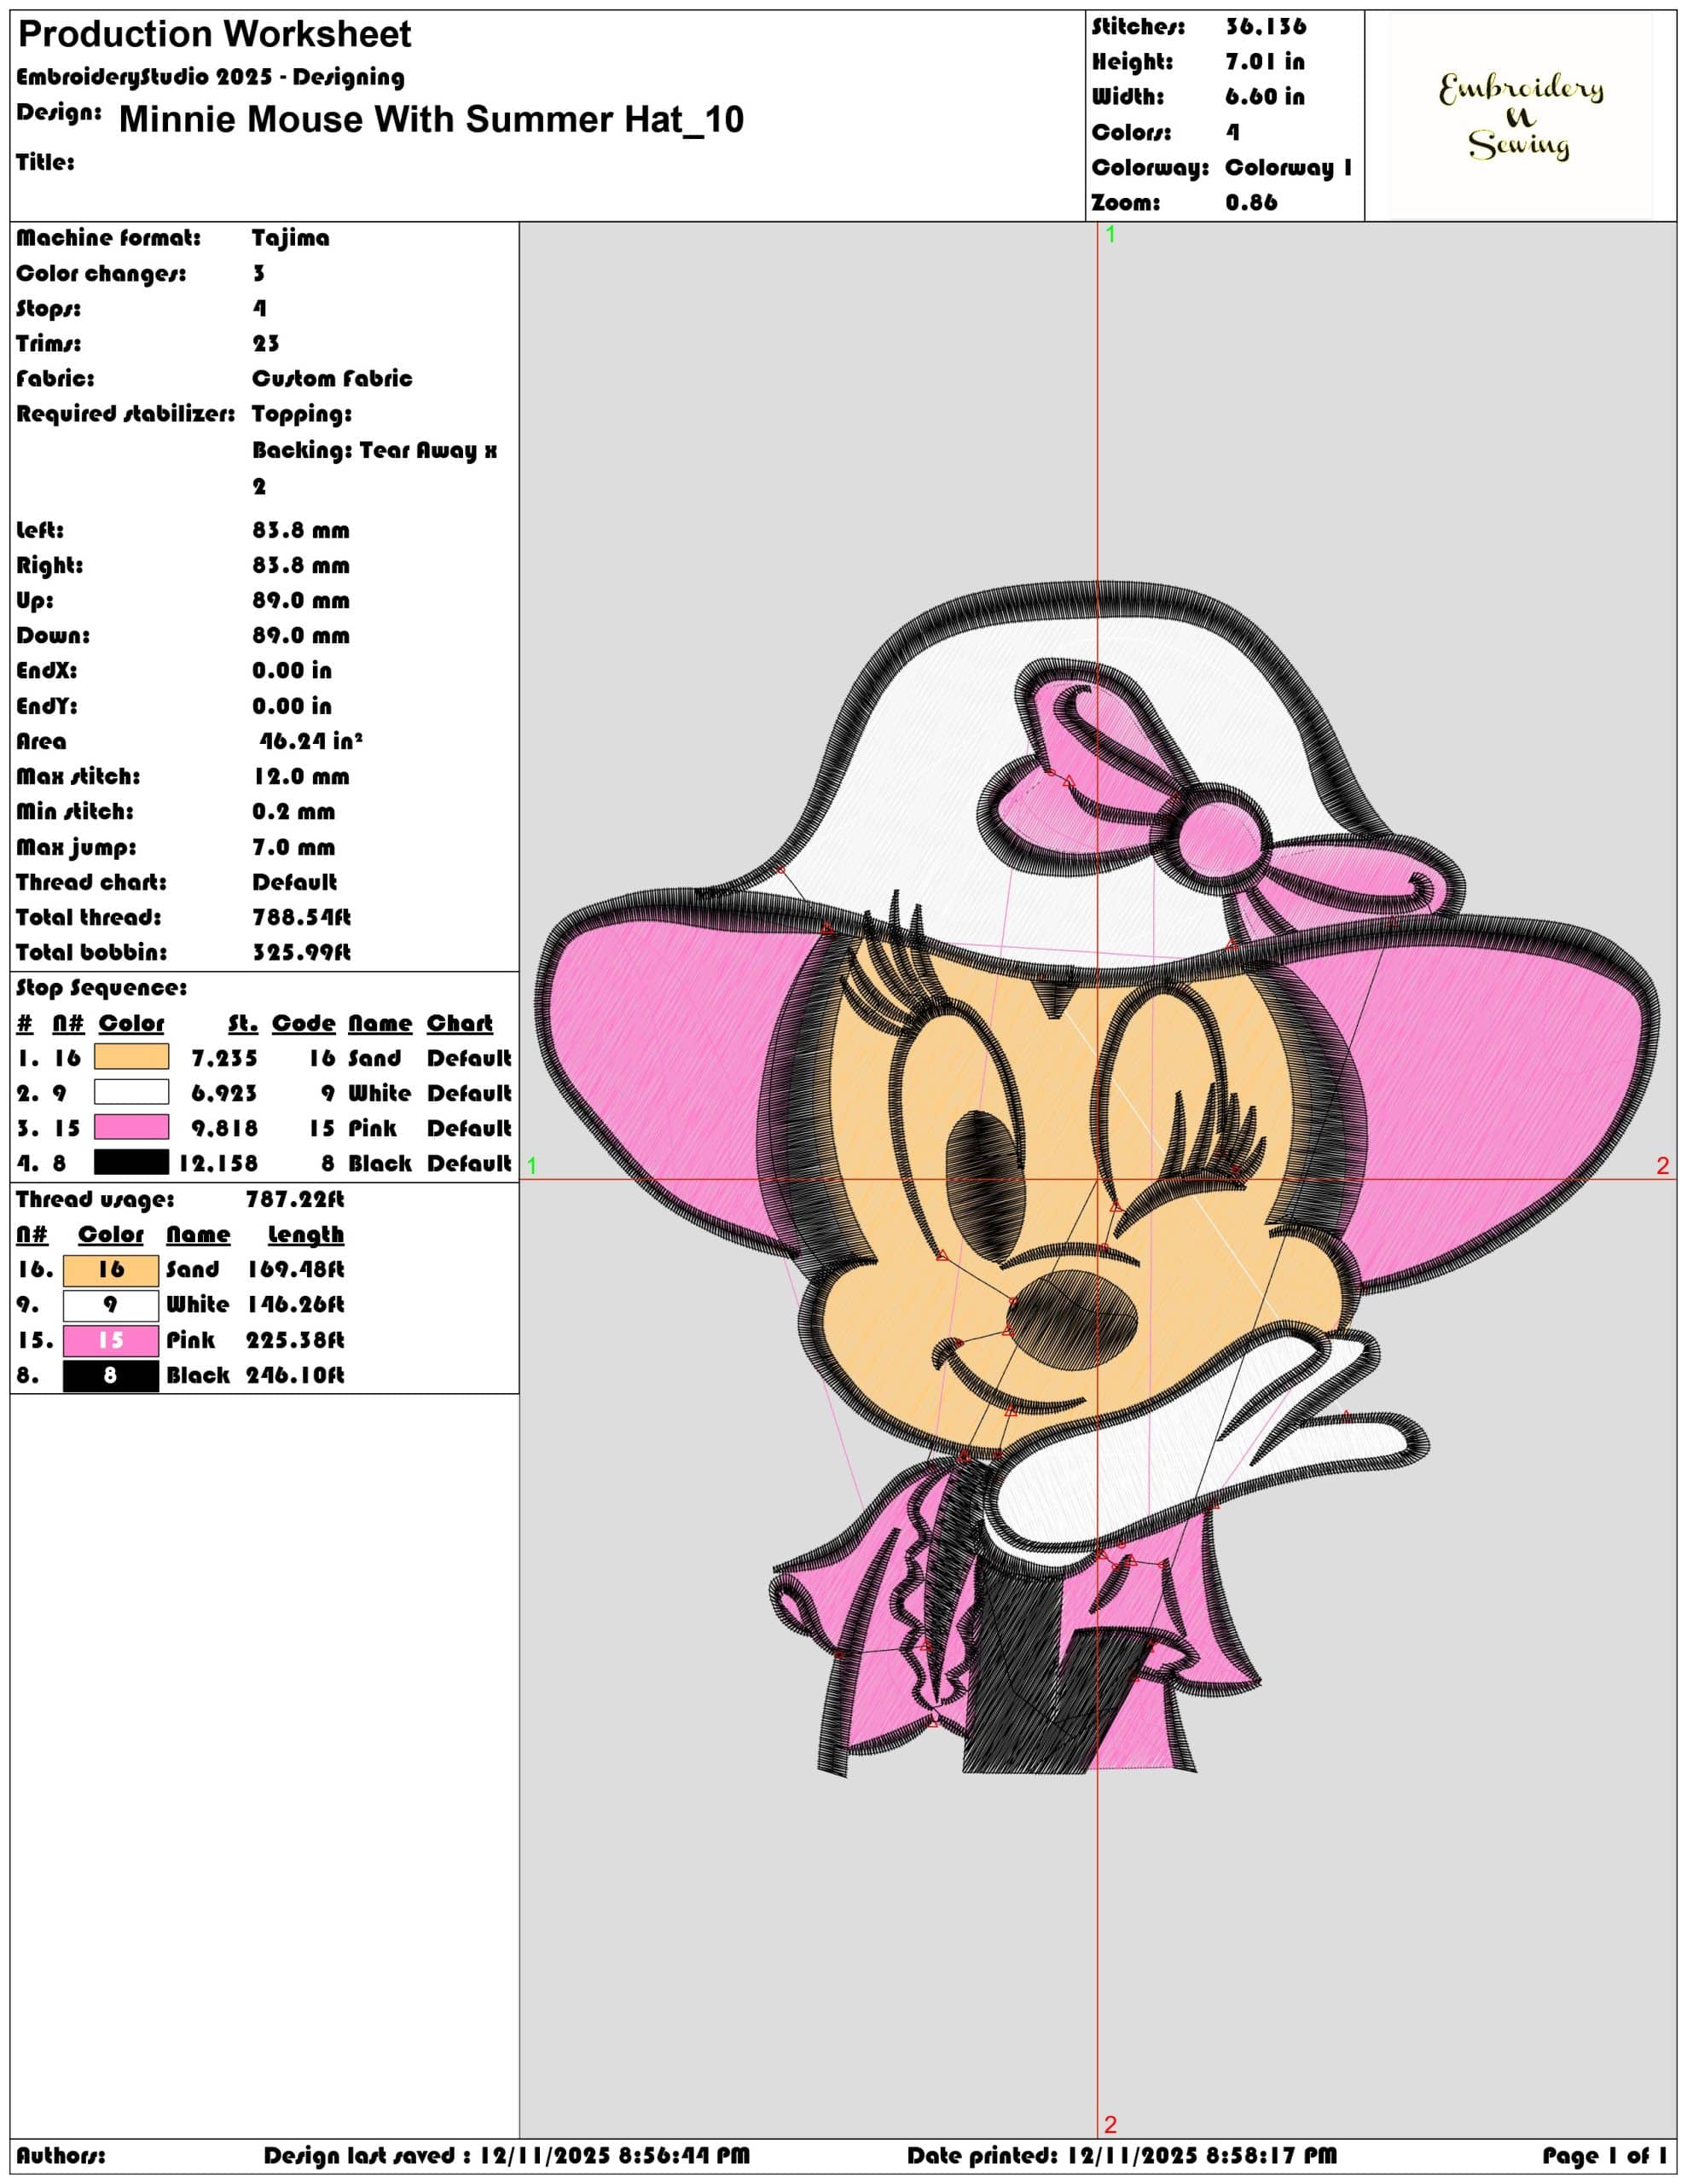1687x2184 pixels.
Task: Click the Width value '6.60 in'
Action: point(1265,97)
